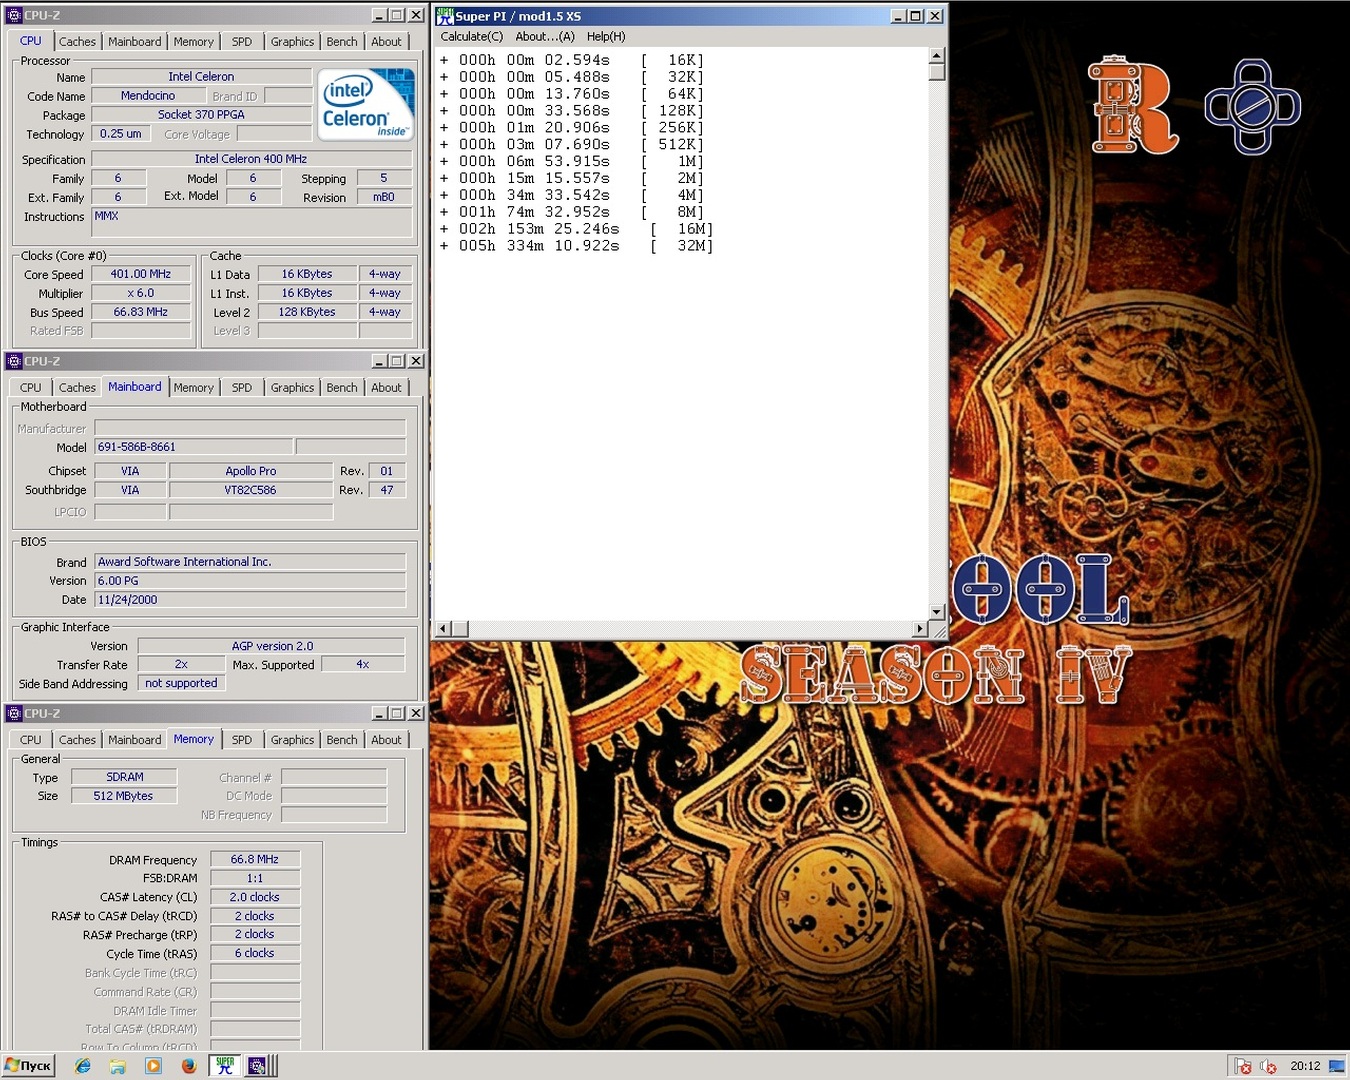
Task: Click the Super PI 32M result line
Action: coord(576,246)
